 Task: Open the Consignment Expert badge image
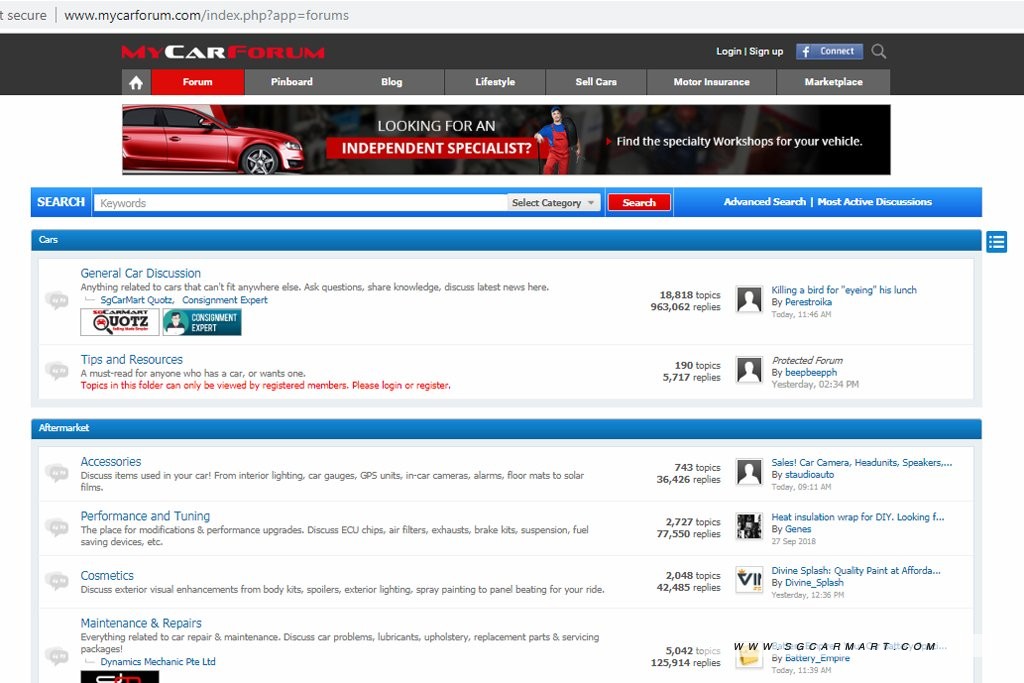tap(202, 322)
